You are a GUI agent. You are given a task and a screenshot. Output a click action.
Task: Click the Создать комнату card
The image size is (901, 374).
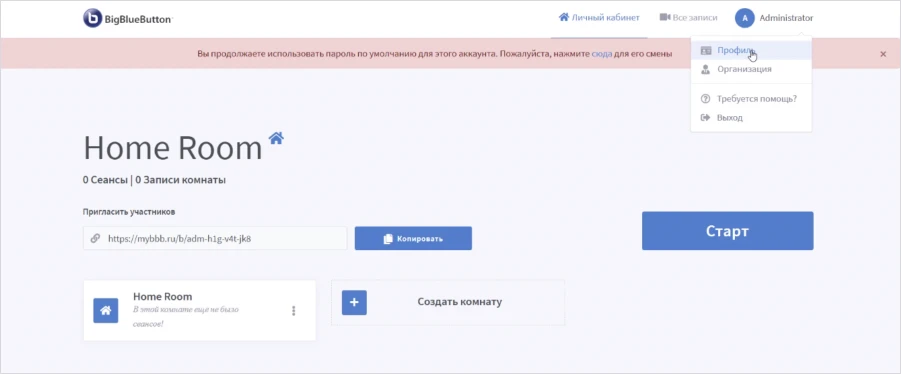pyautogui.click(x=448, y=302)
